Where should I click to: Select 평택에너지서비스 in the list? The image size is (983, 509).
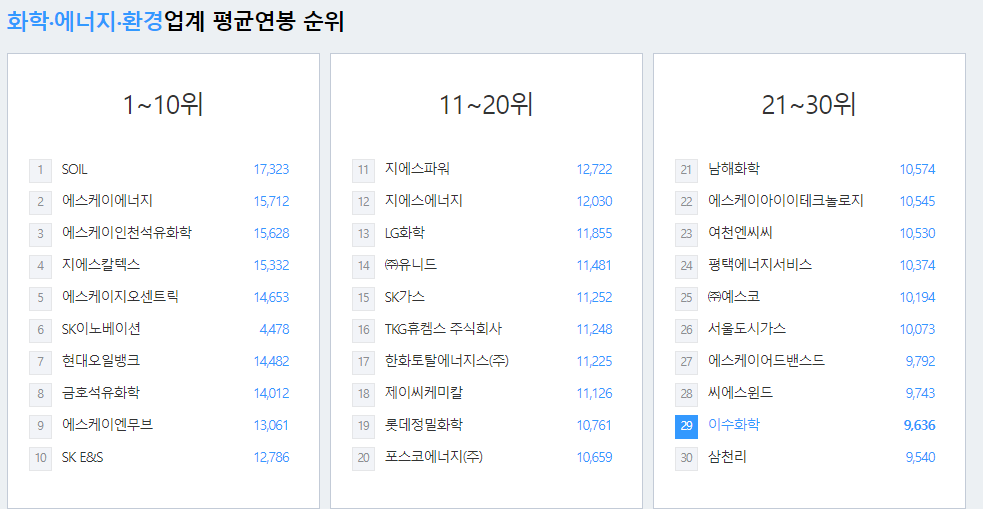760,265
